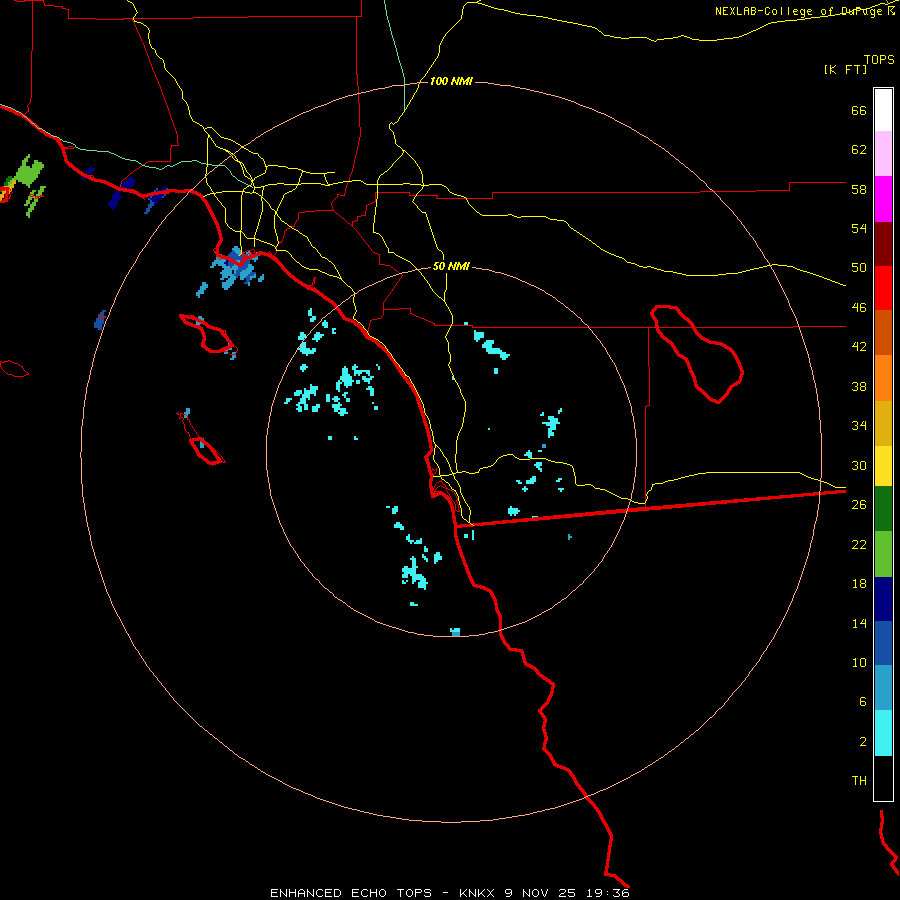Pick the magenta legend swatch
Image resolution: width=900 pixels, height=900 pixels.
tap(883, 199)
